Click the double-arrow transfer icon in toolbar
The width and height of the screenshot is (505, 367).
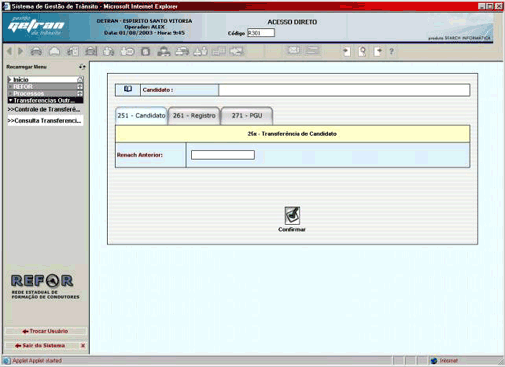coord(237,51)
